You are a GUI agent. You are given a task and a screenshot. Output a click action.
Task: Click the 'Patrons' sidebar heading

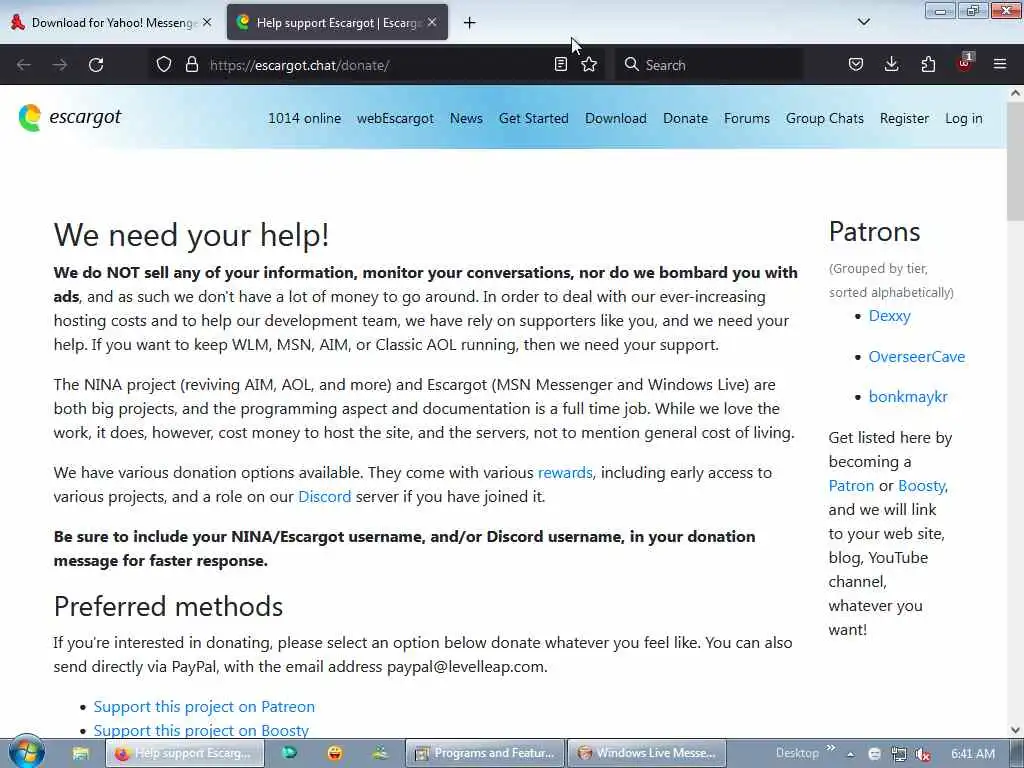[x=874, y=231]
